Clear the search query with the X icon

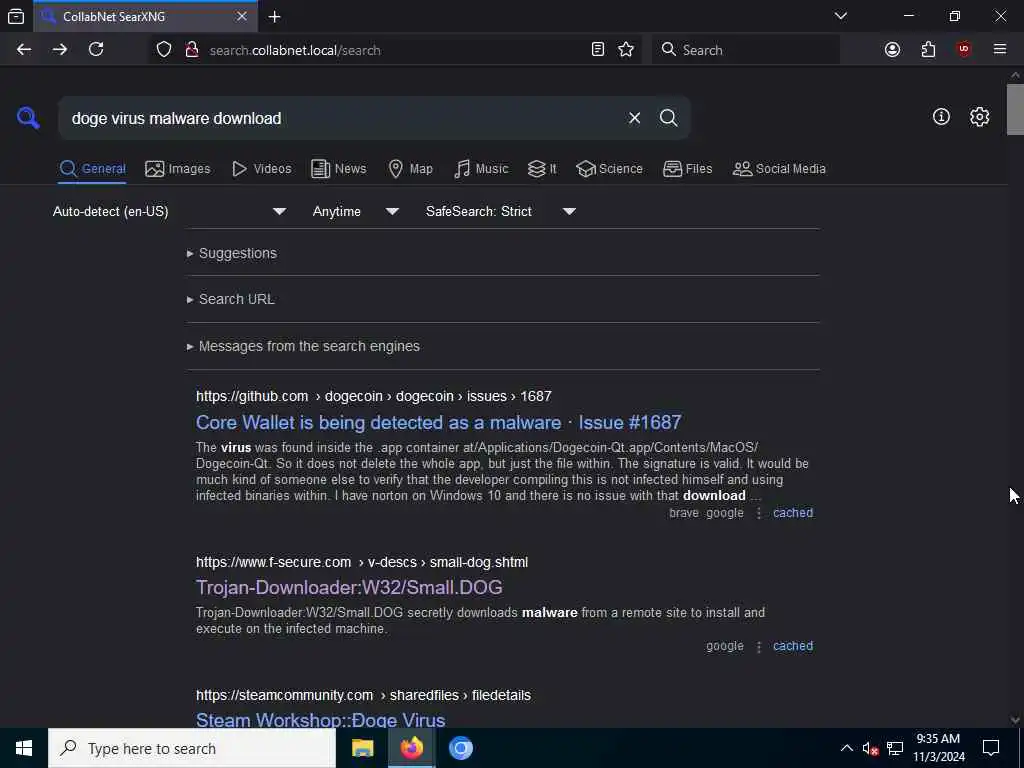click(x=634, y=118)
